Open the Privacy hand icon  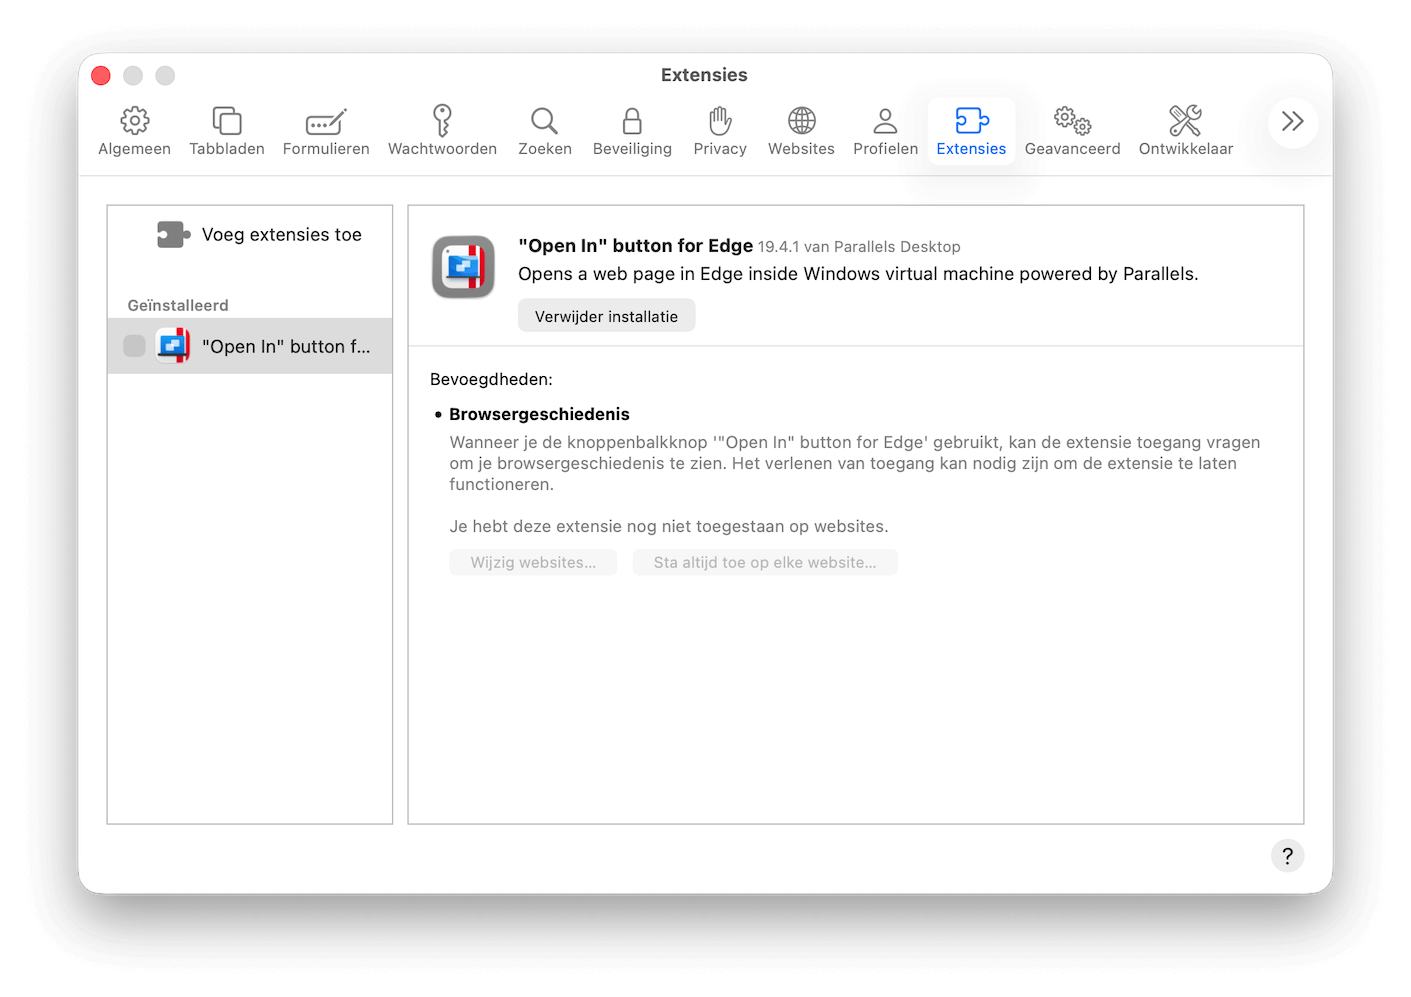coord(720,121)
